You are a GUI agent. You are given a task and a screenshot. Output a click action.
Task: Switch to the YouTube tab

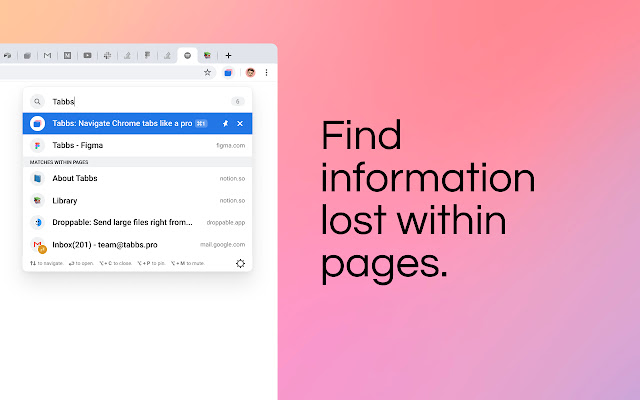pos(87,56)
